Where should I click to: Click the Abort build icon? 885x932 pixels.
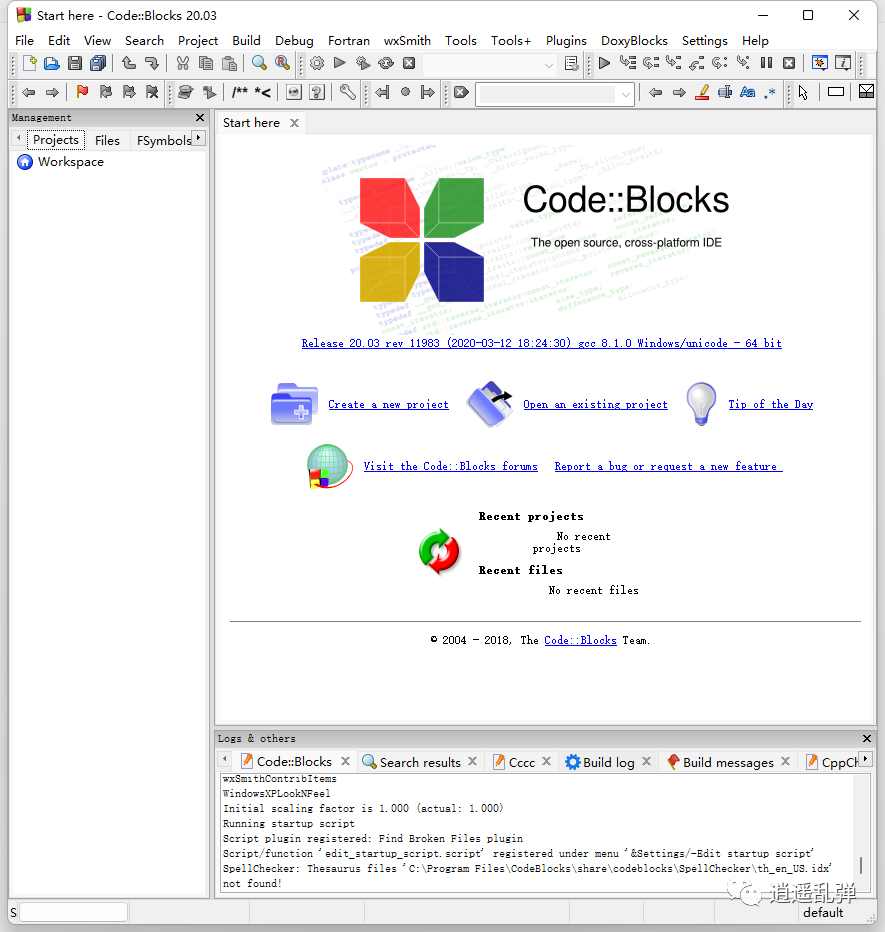pos(410,63)
